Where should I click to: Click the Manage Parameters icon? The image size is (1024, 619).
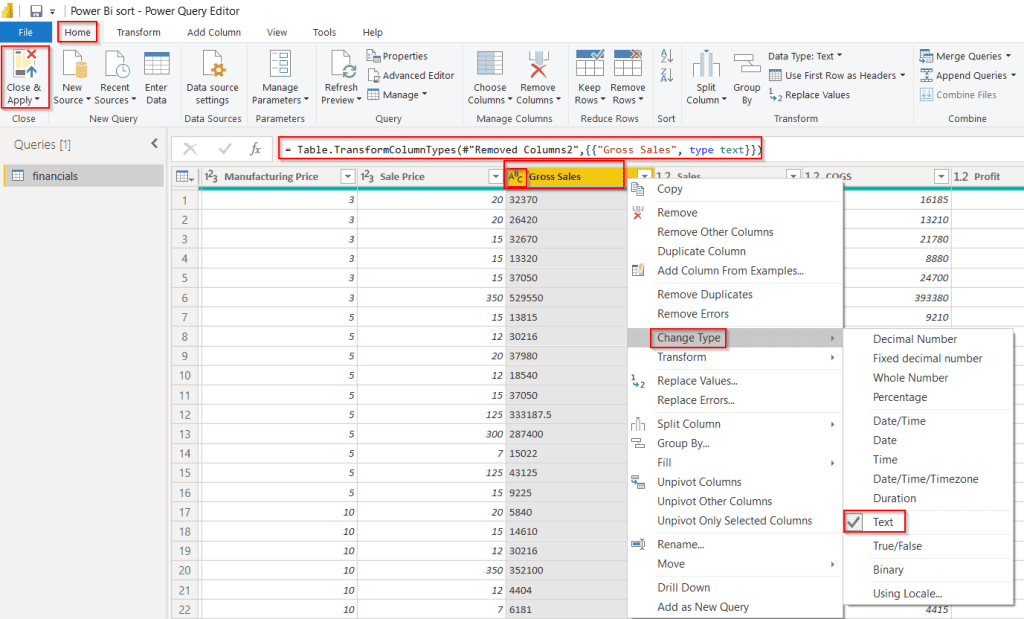pos(280,64)
